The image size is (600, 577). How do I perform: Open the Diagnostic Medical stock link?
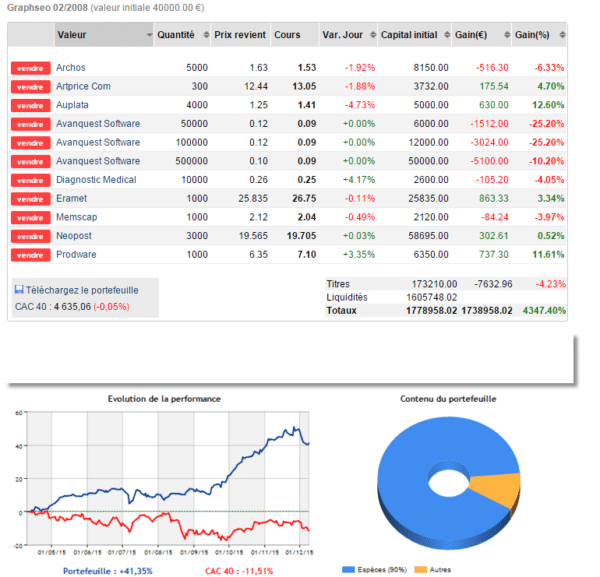coord(96,180)
